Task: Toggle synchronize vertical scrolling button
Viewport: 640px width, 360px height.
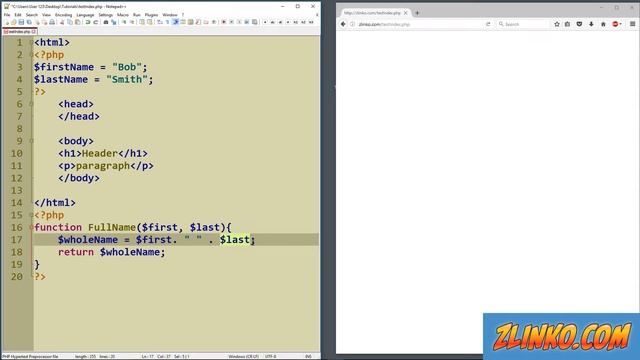Action: tap(142, 22)
